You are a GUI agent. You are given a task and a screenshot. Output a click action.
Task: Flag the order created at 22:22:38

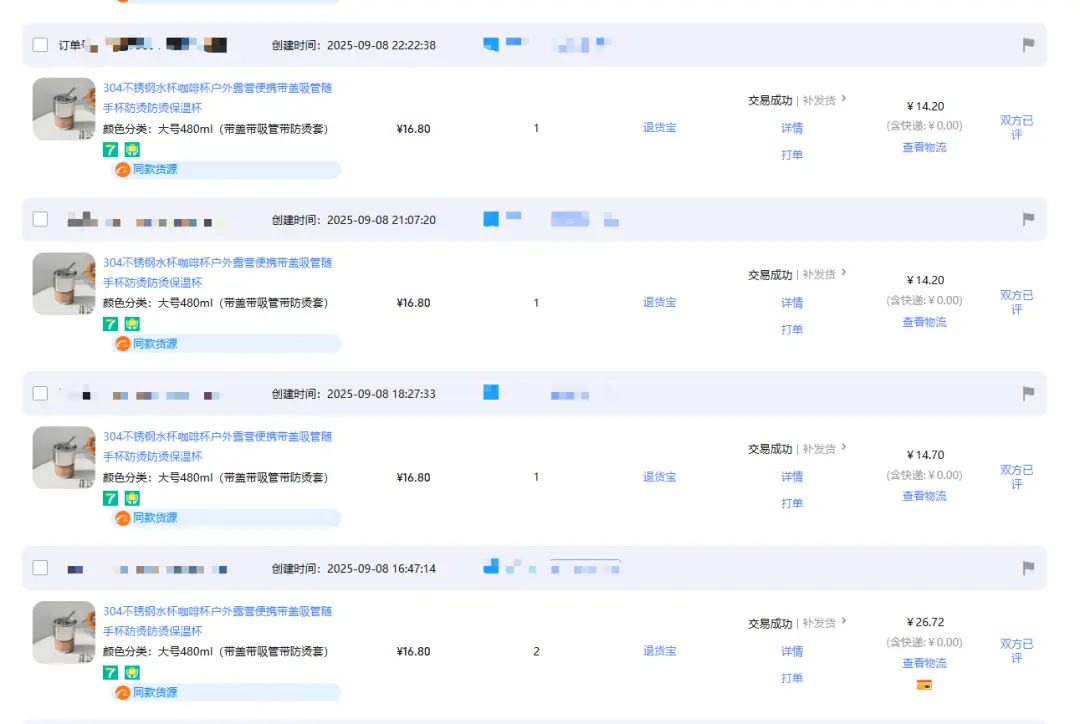pos(1027,45)
